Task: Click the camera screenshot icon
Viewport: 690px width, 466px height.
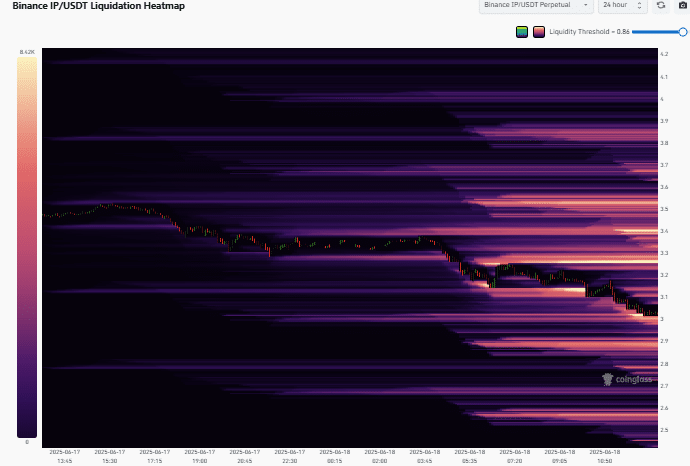Action: pos(683,5)
